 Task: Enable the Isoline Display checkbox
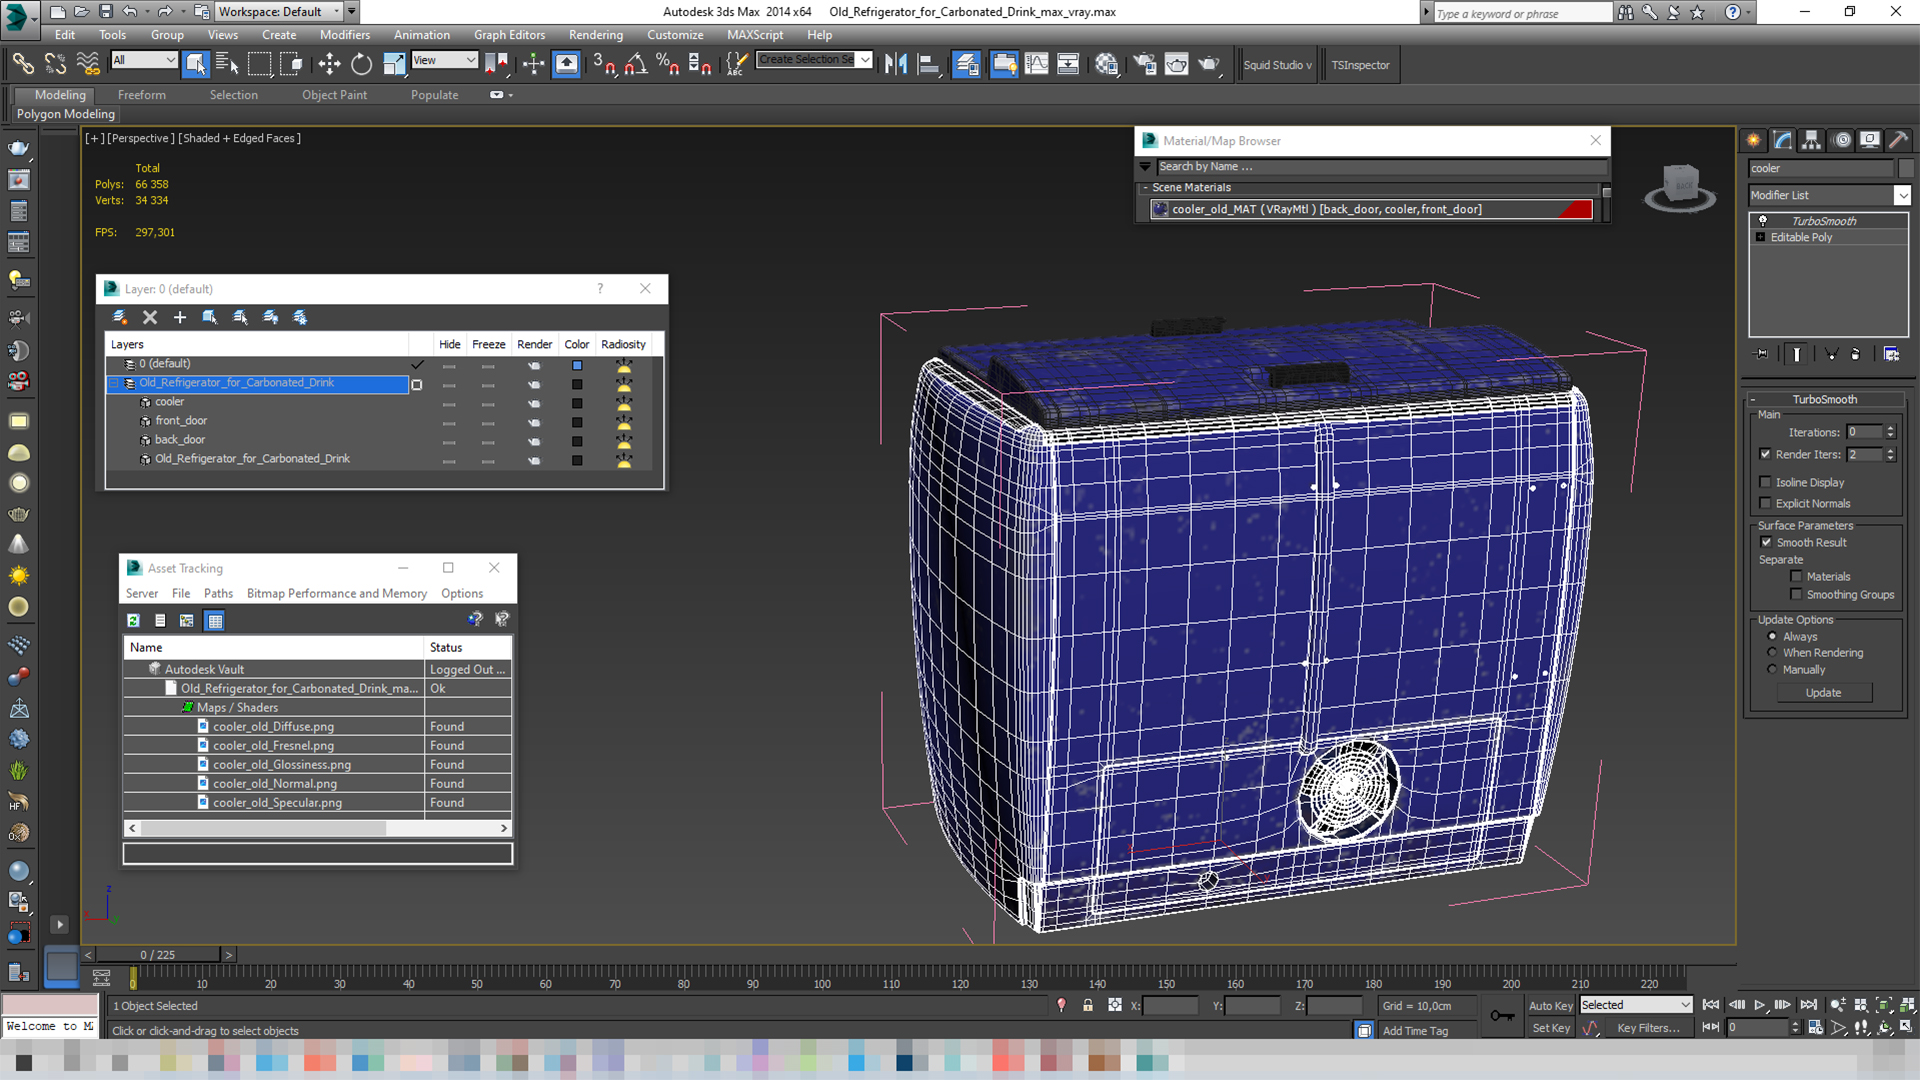coord(1765,482)
